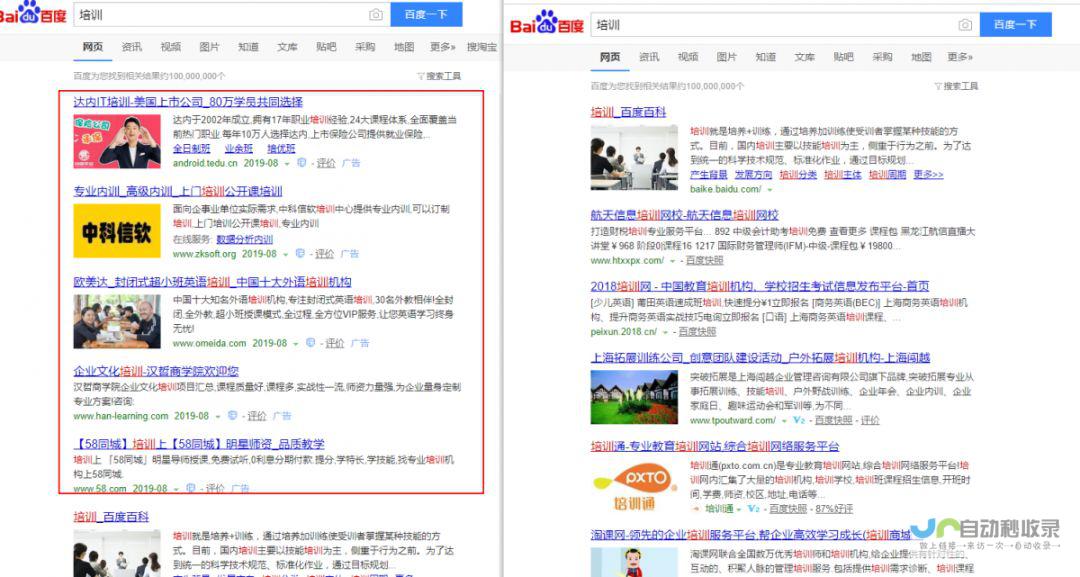
Task: Open 更多» menu in right page tabs
Action: 959,57
